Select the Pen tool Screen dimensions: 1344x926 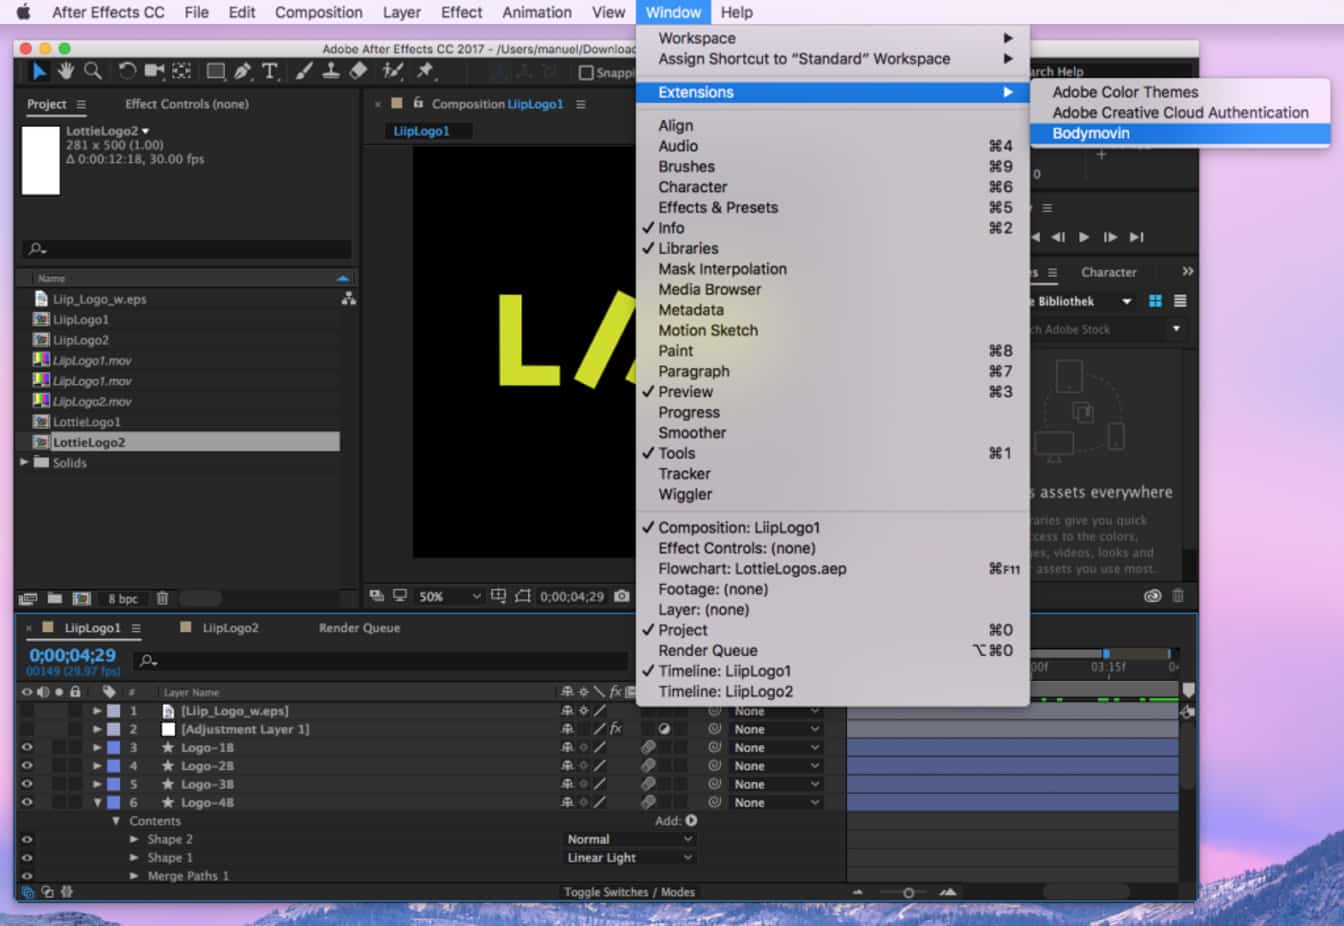coord(242,71)
